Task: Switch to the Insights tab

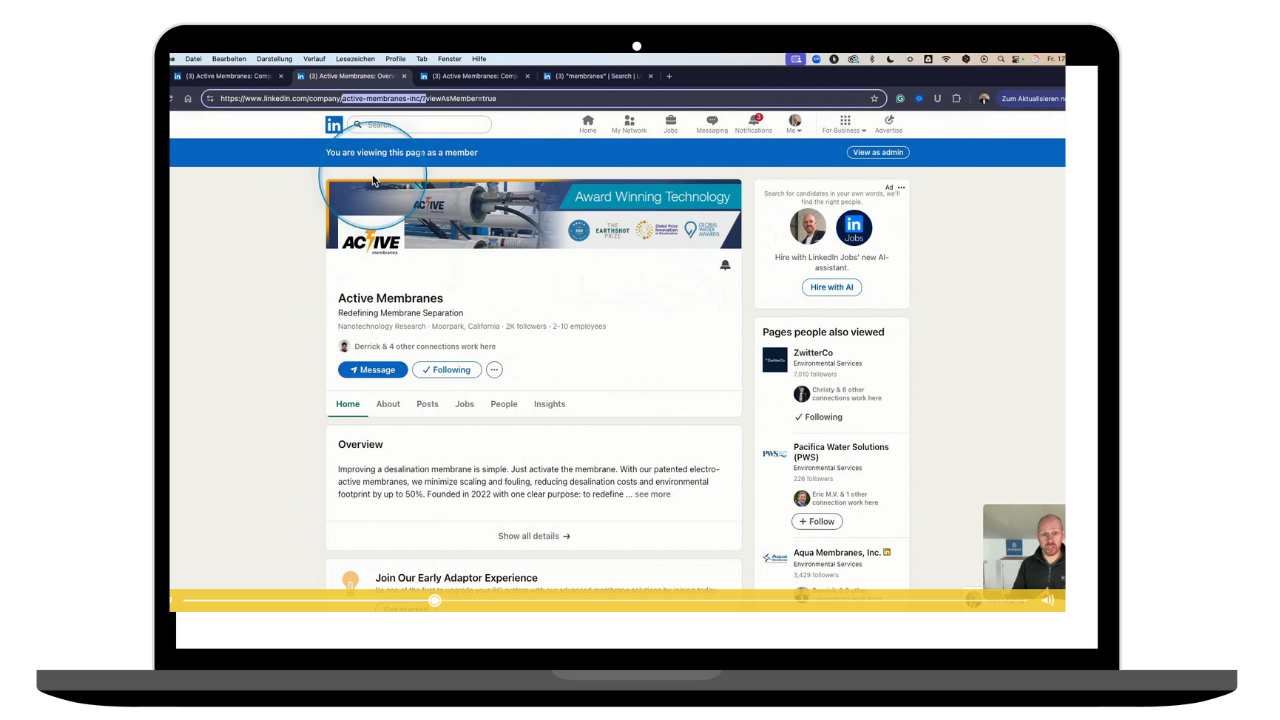Action: tap(550, 404)
